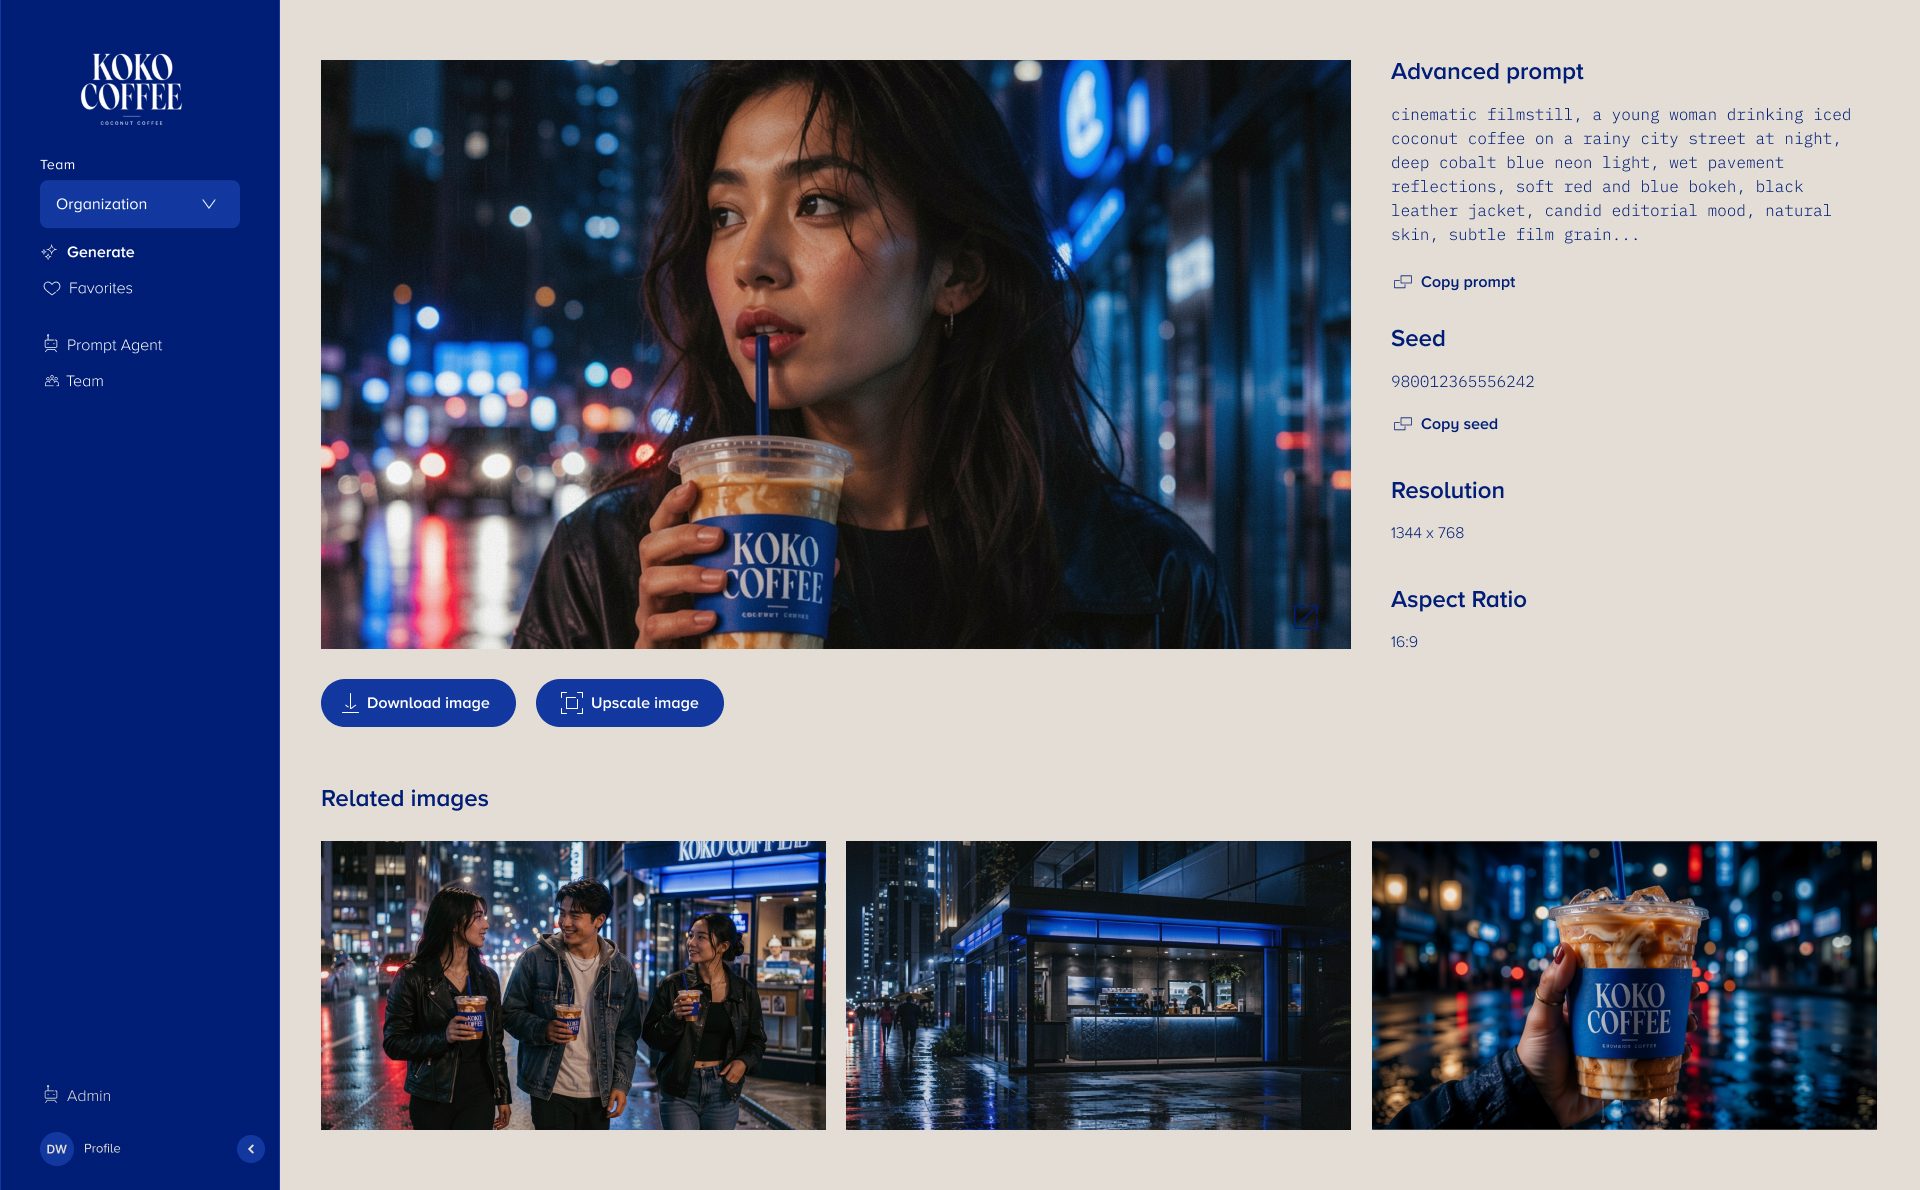This screenshot has width=1920, height=1190.
Task: Open the Organization team dropdown
Action: [140, 204]
